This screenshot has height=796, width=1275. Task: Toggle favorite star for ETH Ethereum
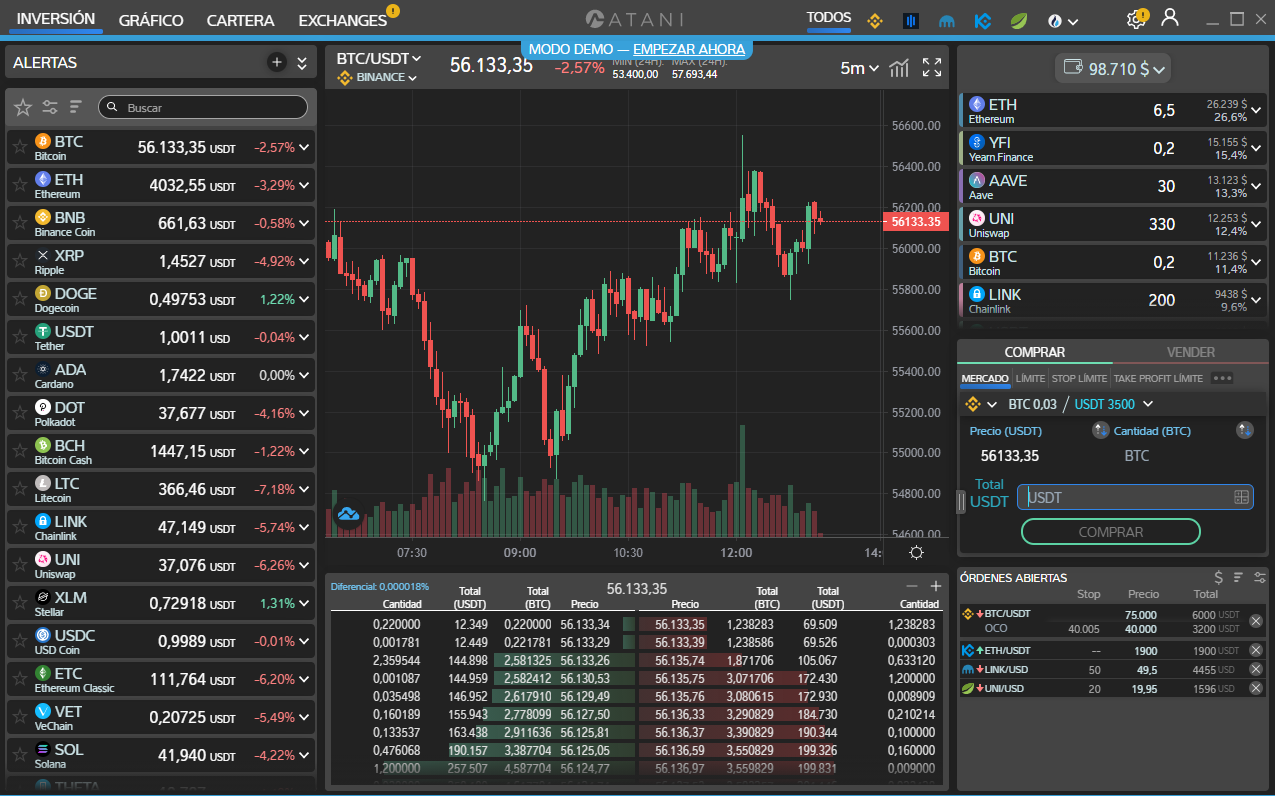click(19, 186)
